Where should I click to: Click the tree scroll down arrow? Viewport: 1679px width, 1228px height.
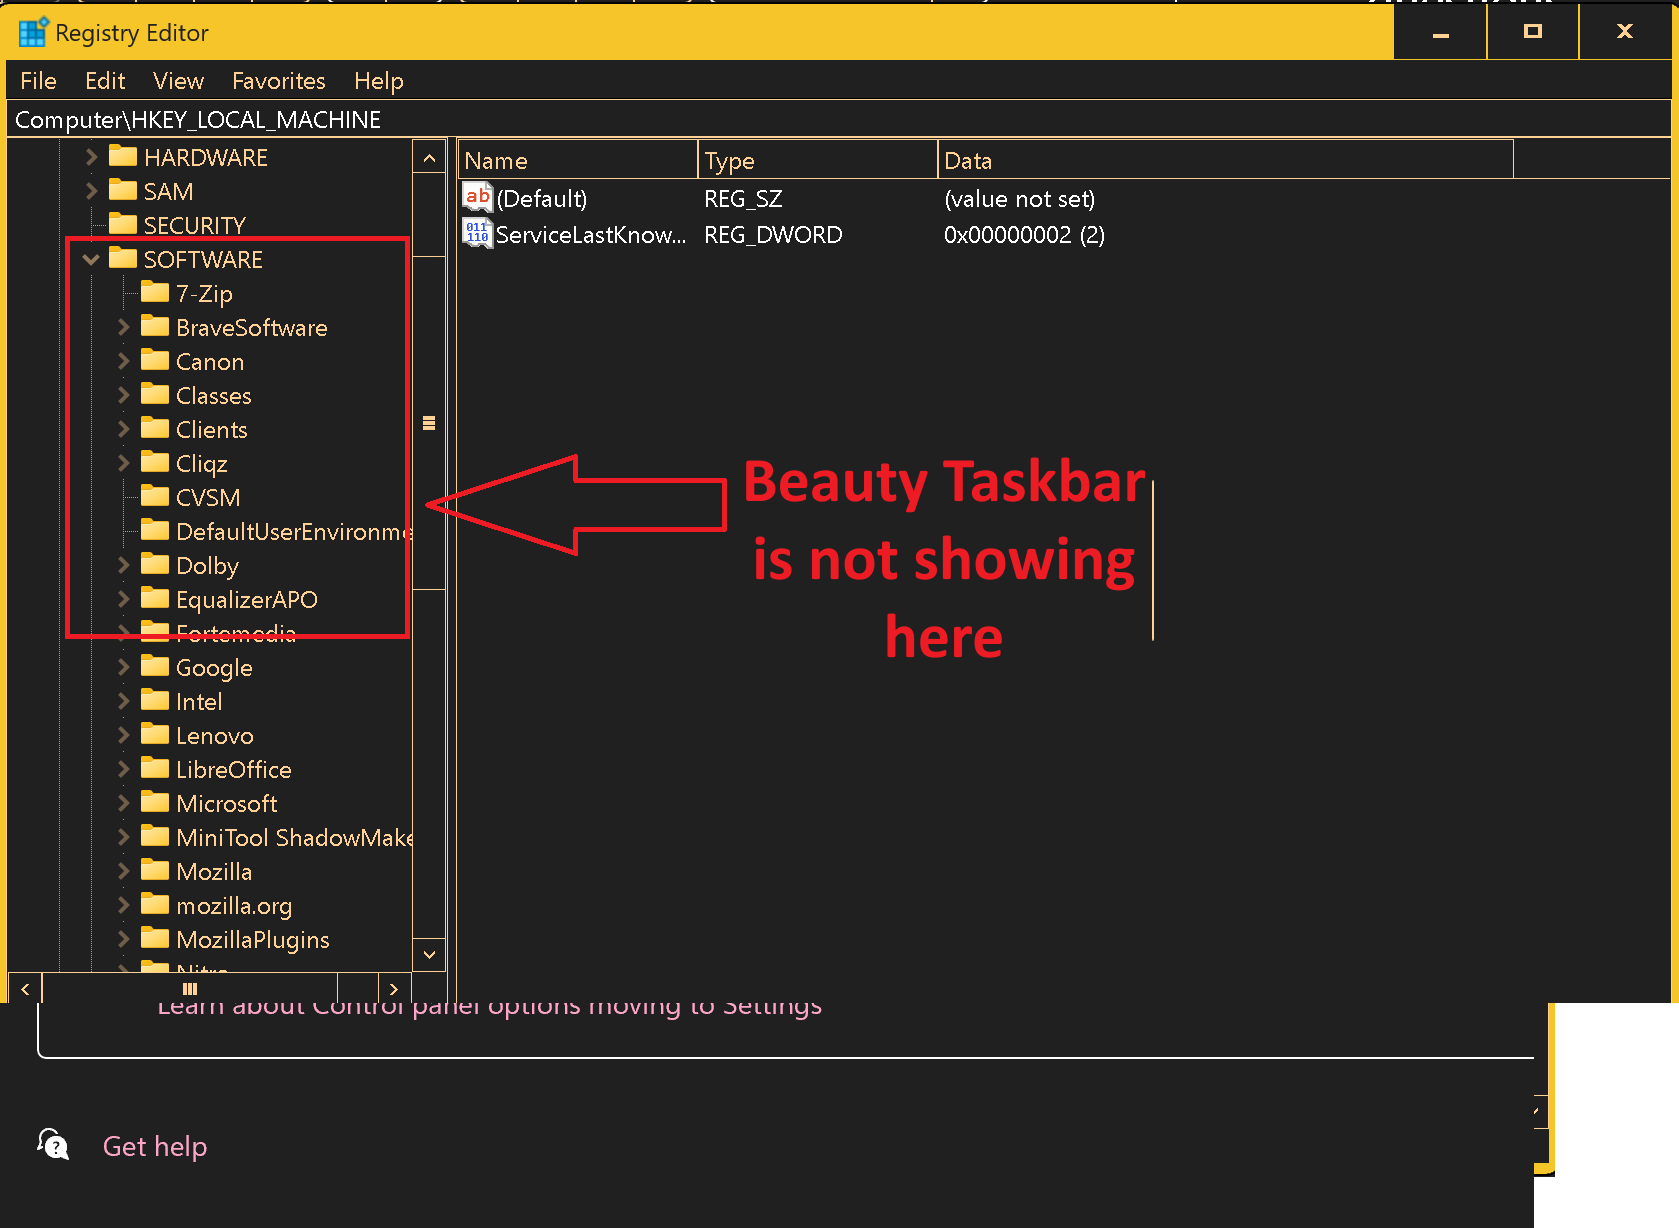[429, 954]
